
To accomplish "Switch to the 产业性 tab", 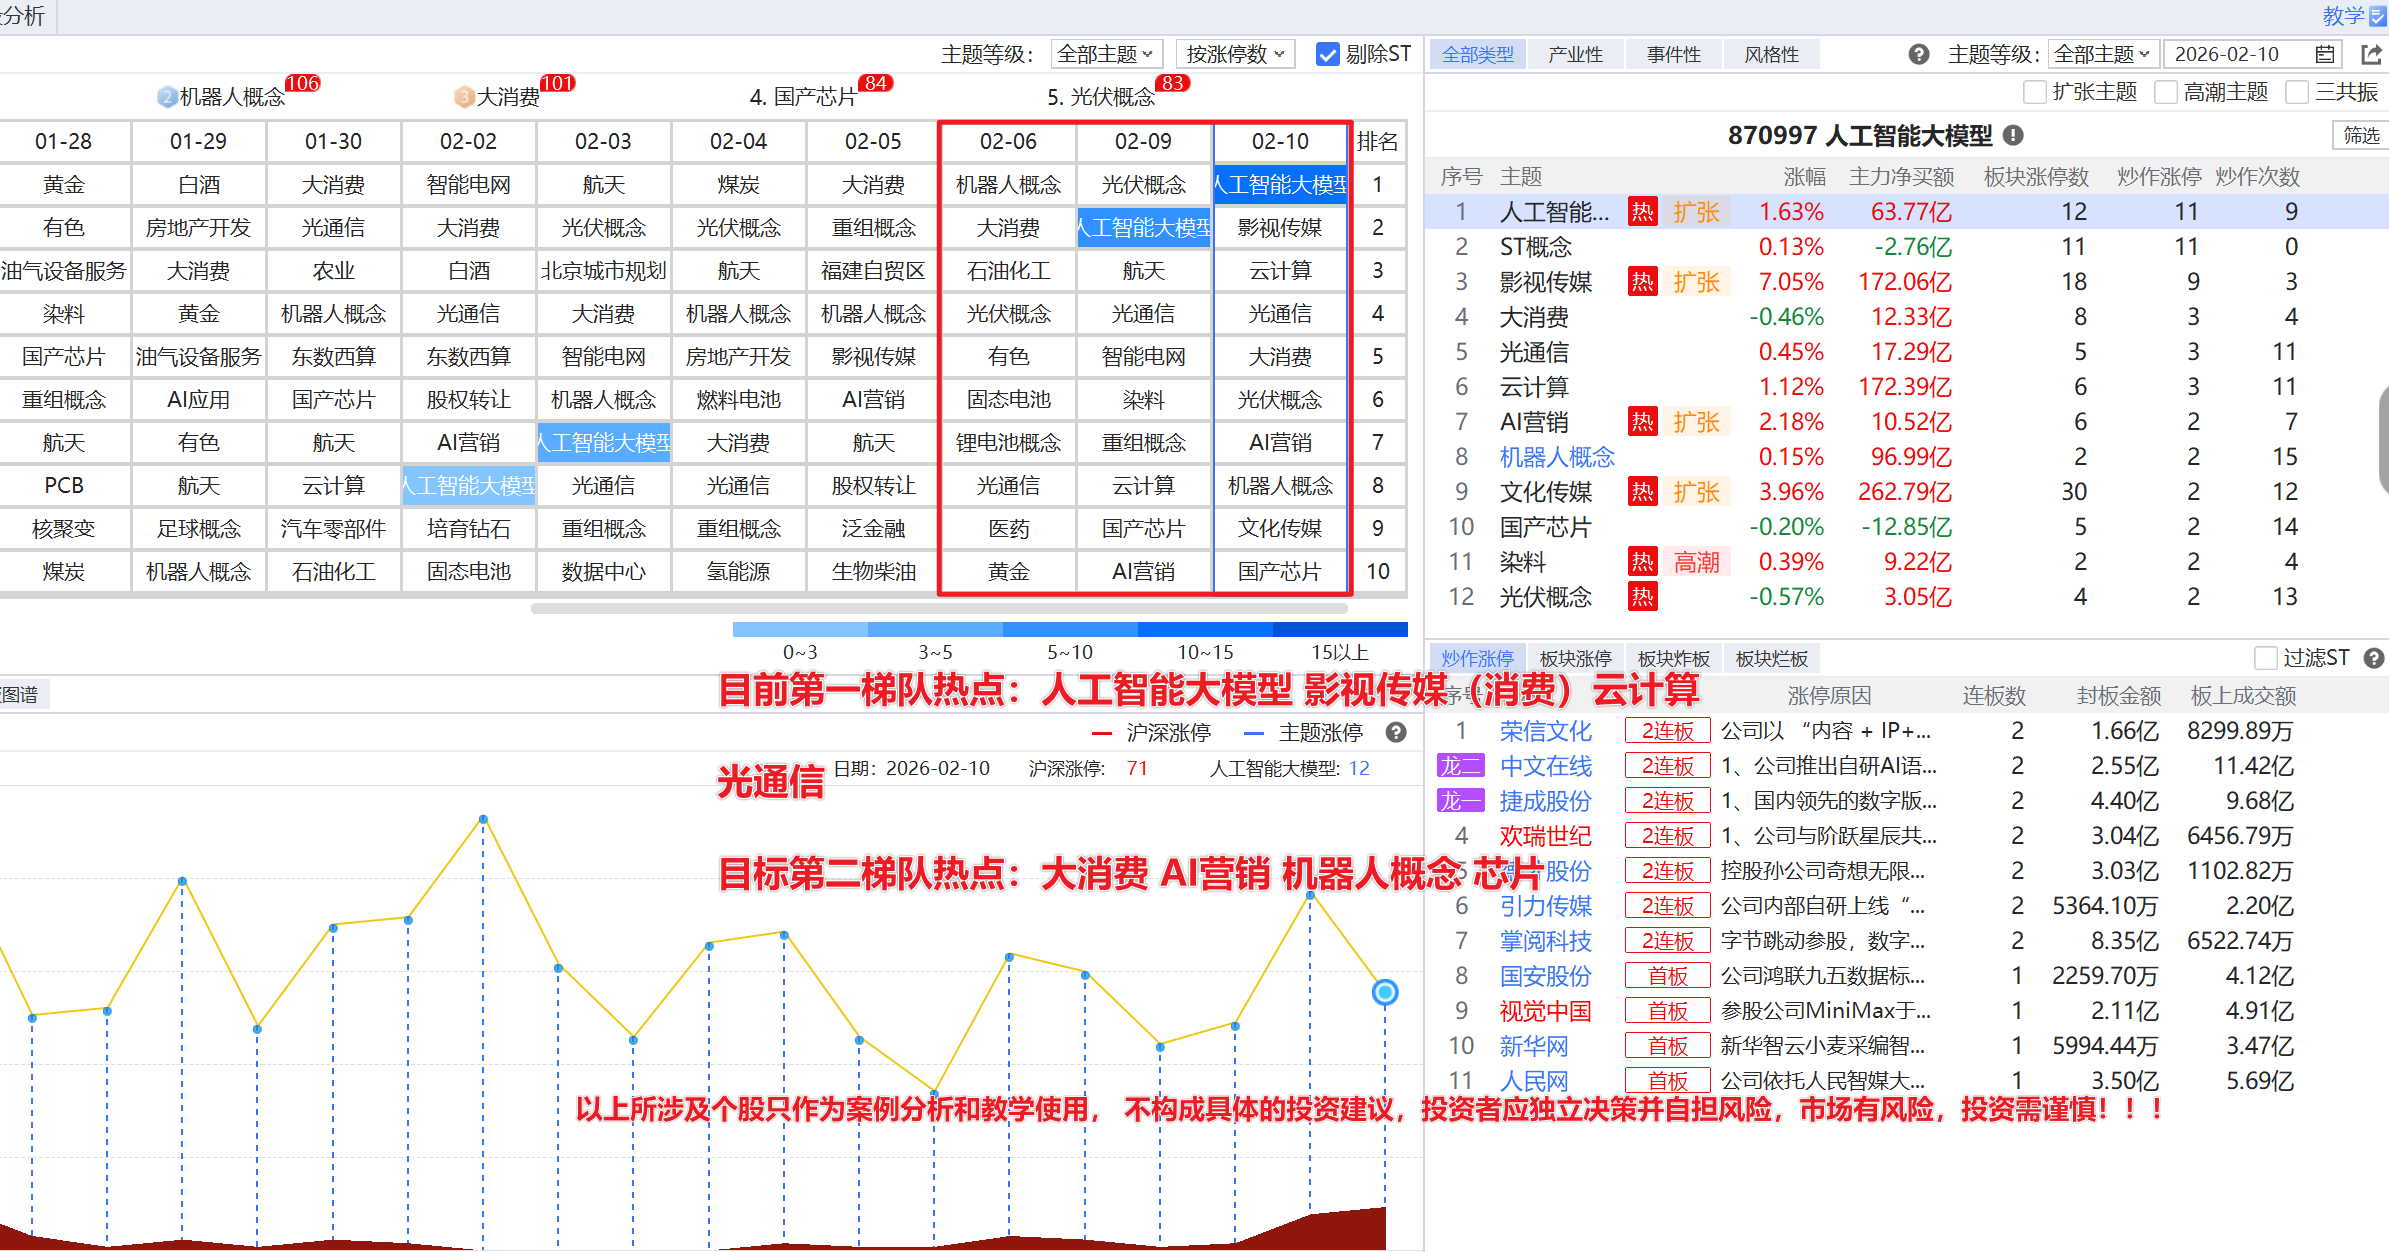I will coord(1575,54).
